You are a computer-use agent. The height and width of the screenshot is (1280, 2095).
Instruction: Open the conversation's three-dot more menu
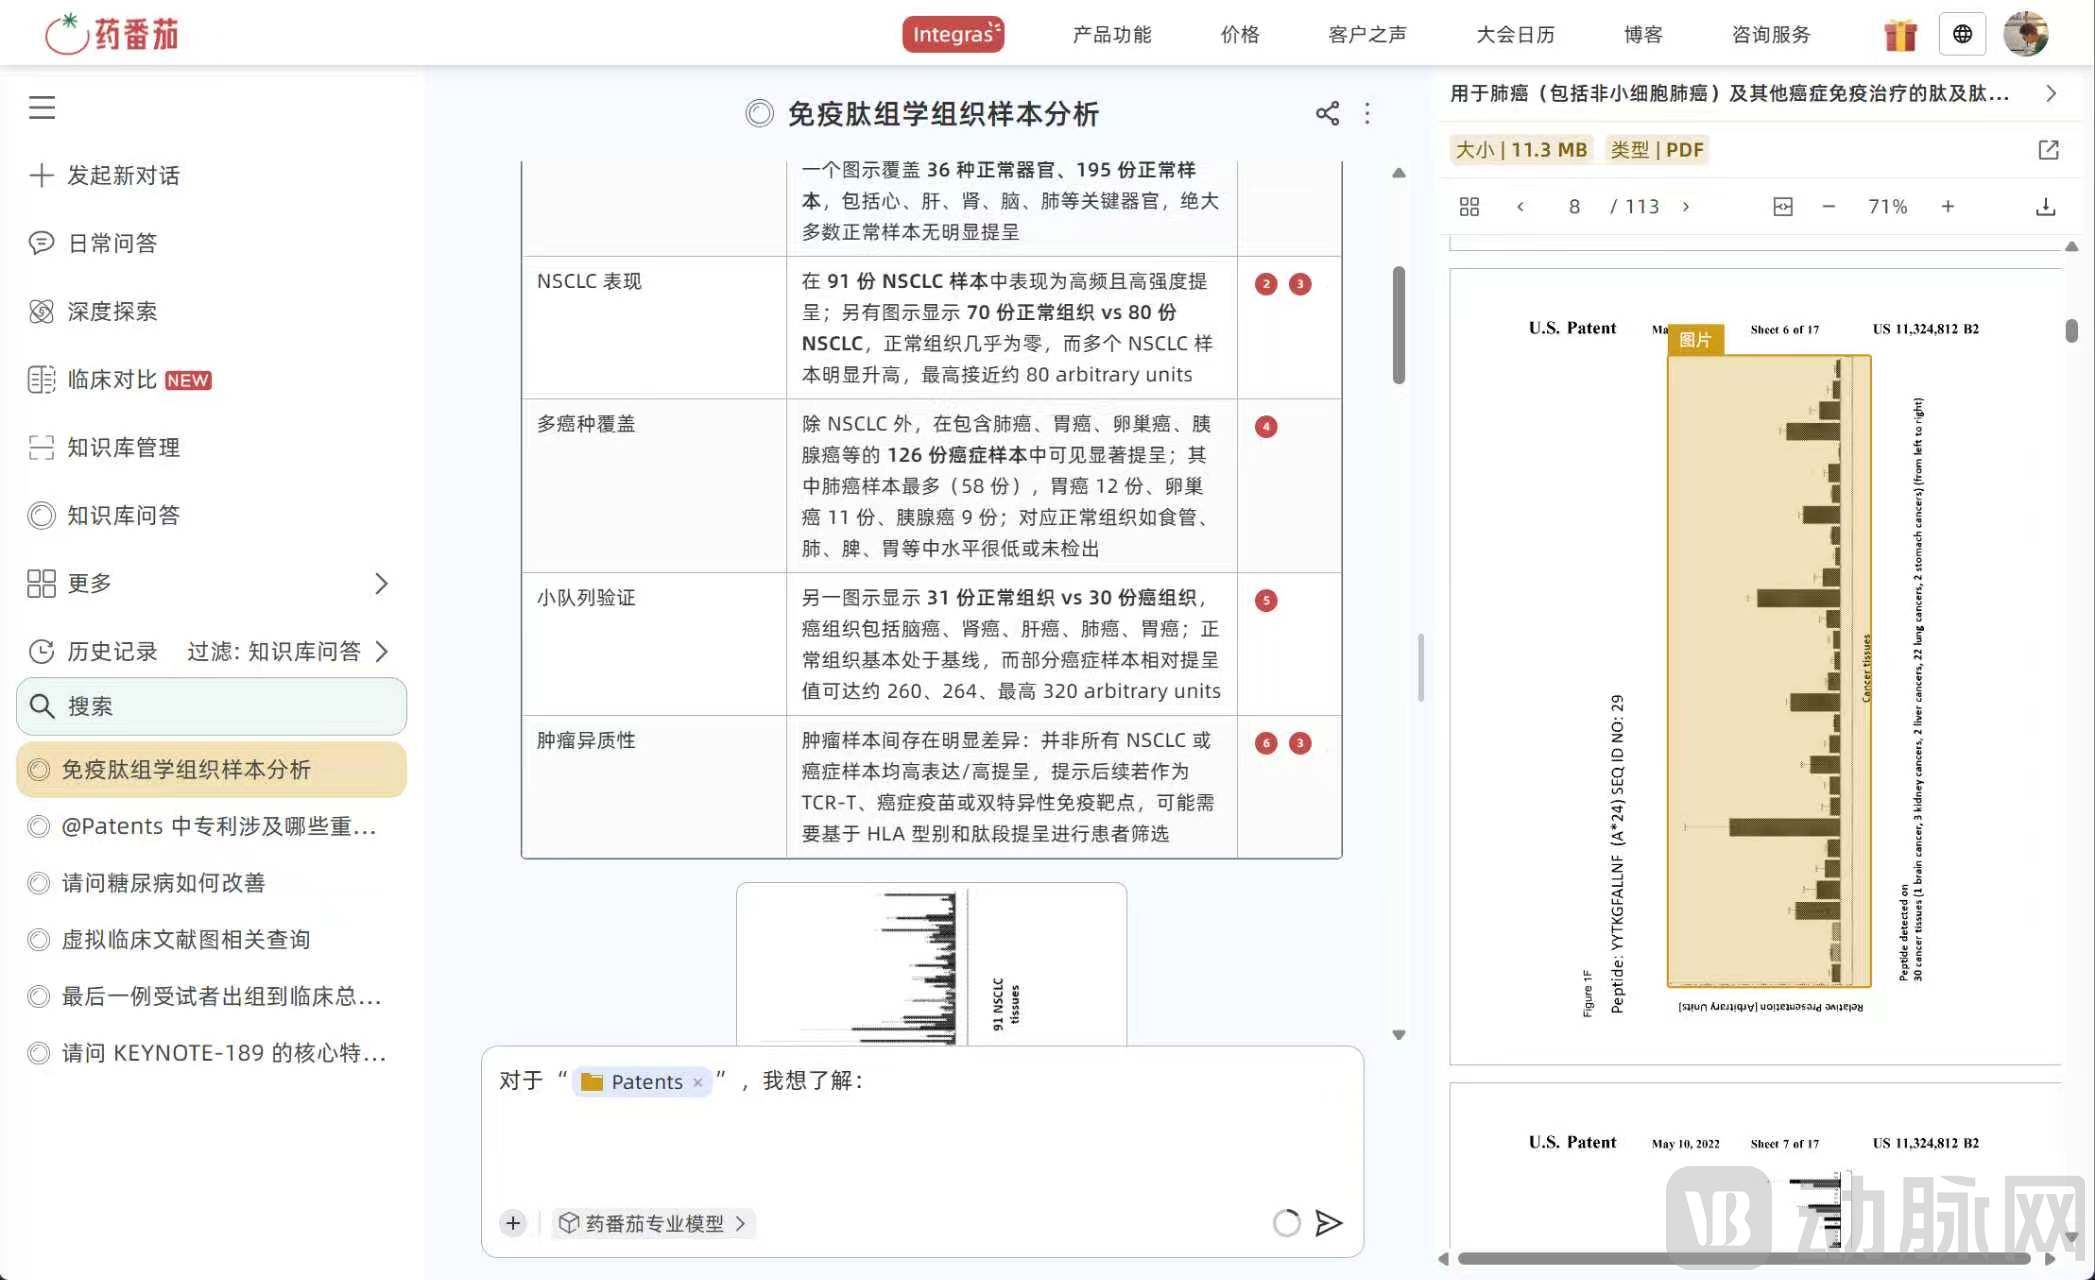(x=1367, y=114)
